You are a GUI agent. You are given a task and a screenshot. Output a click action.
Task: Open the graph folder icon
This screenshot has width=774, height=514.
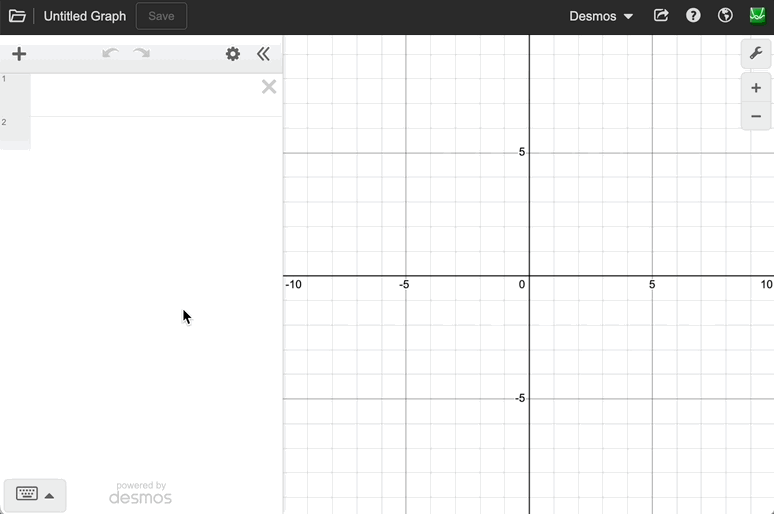(17, 16)
